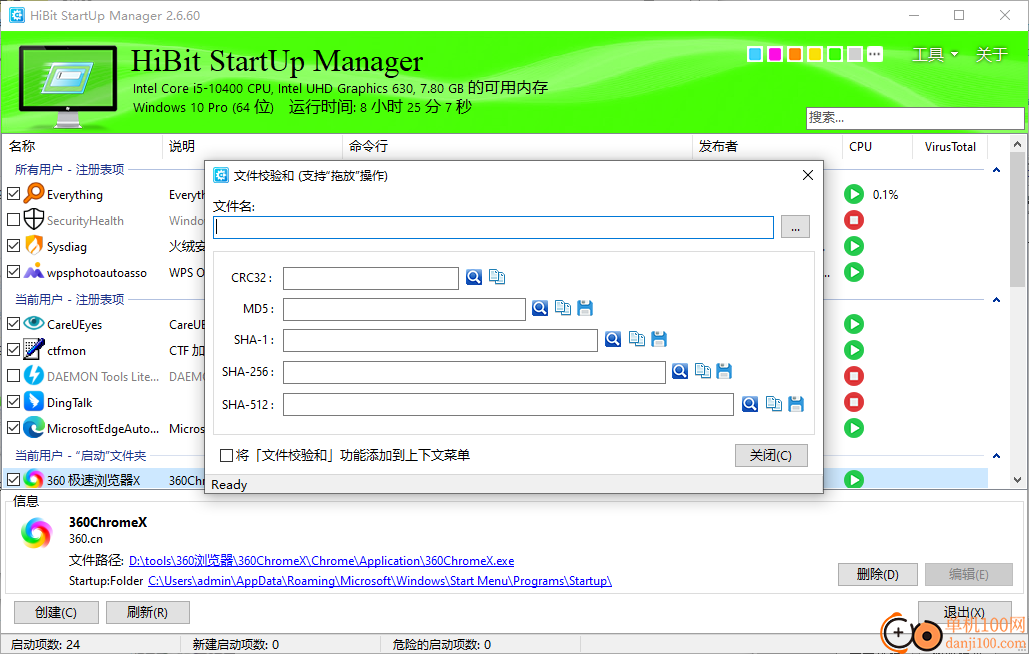1029x654 pixels.
Task: Click the red stopped icon for DAEMON Tools Lite
Action: pyautogui.click(x=854, y=376)
